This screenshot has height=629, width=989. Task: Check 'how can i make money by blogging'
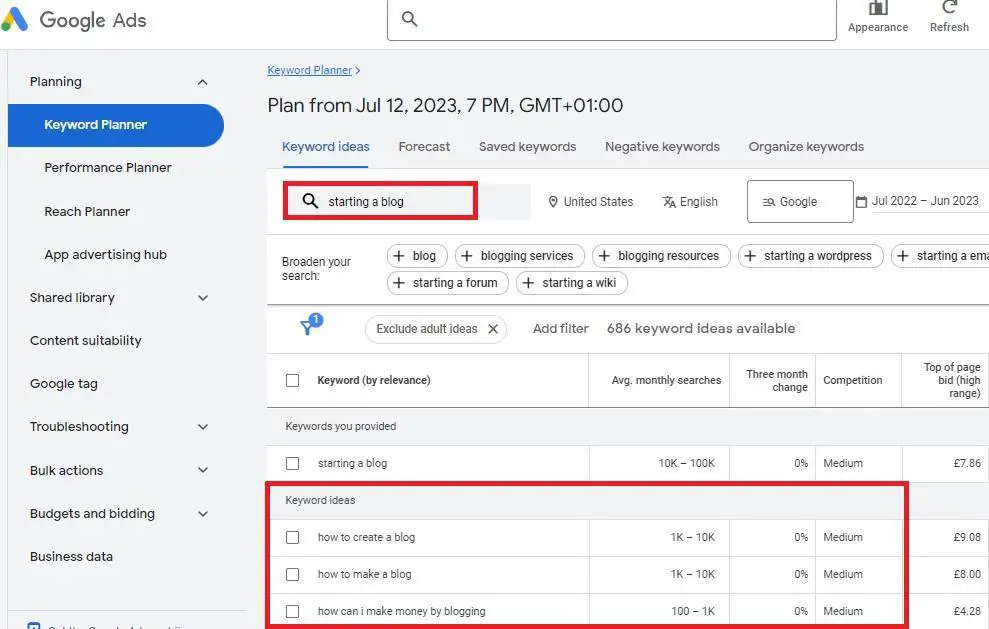tap(292, 611)
